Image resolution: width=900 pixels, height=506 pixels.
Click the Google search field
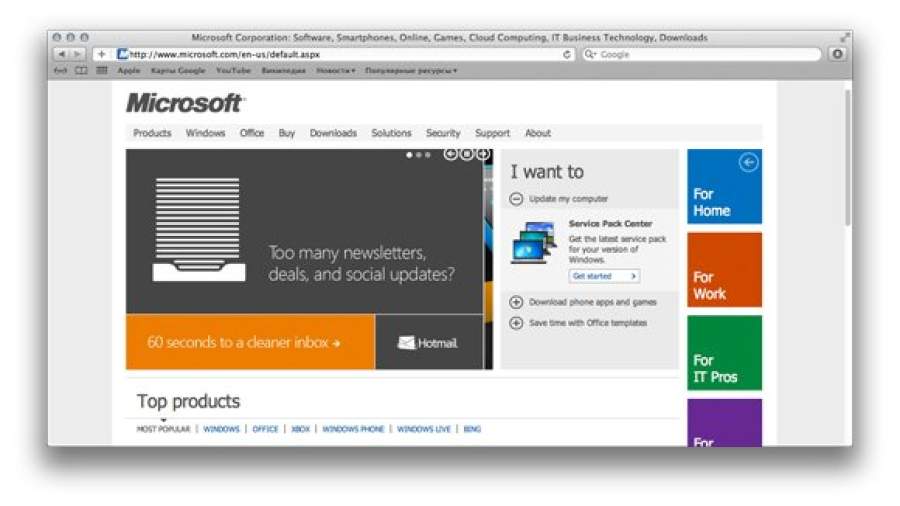coord(701,55)
